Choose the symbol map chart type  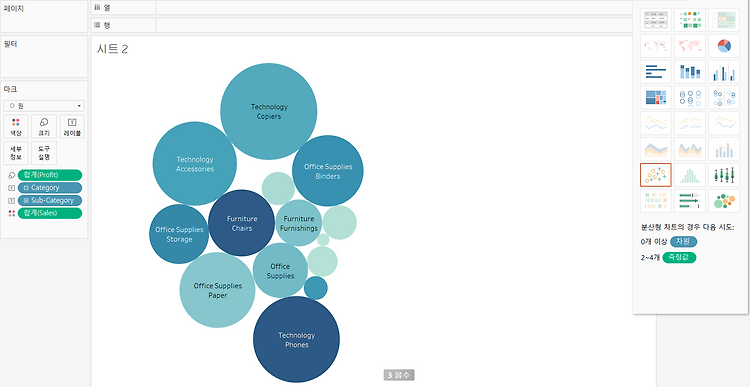(656, 45)
